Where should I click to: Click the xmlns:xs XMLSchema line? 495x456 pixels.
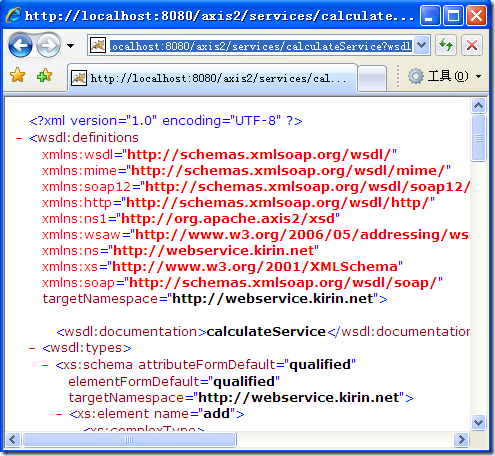(x=222, y=267)
